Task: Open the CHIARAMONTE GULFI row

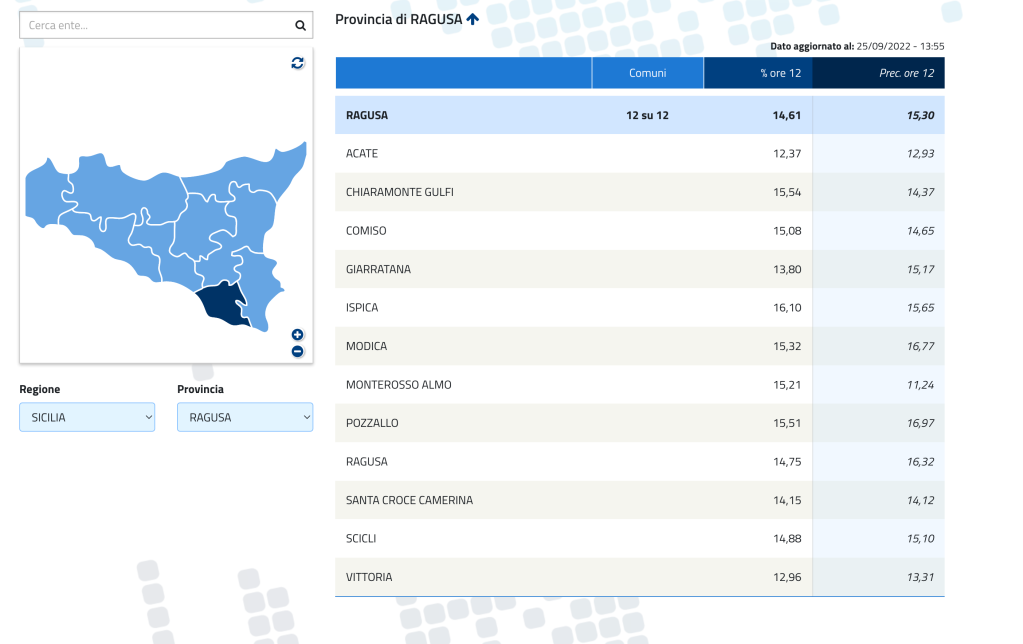Action: [x=400, y=192]
